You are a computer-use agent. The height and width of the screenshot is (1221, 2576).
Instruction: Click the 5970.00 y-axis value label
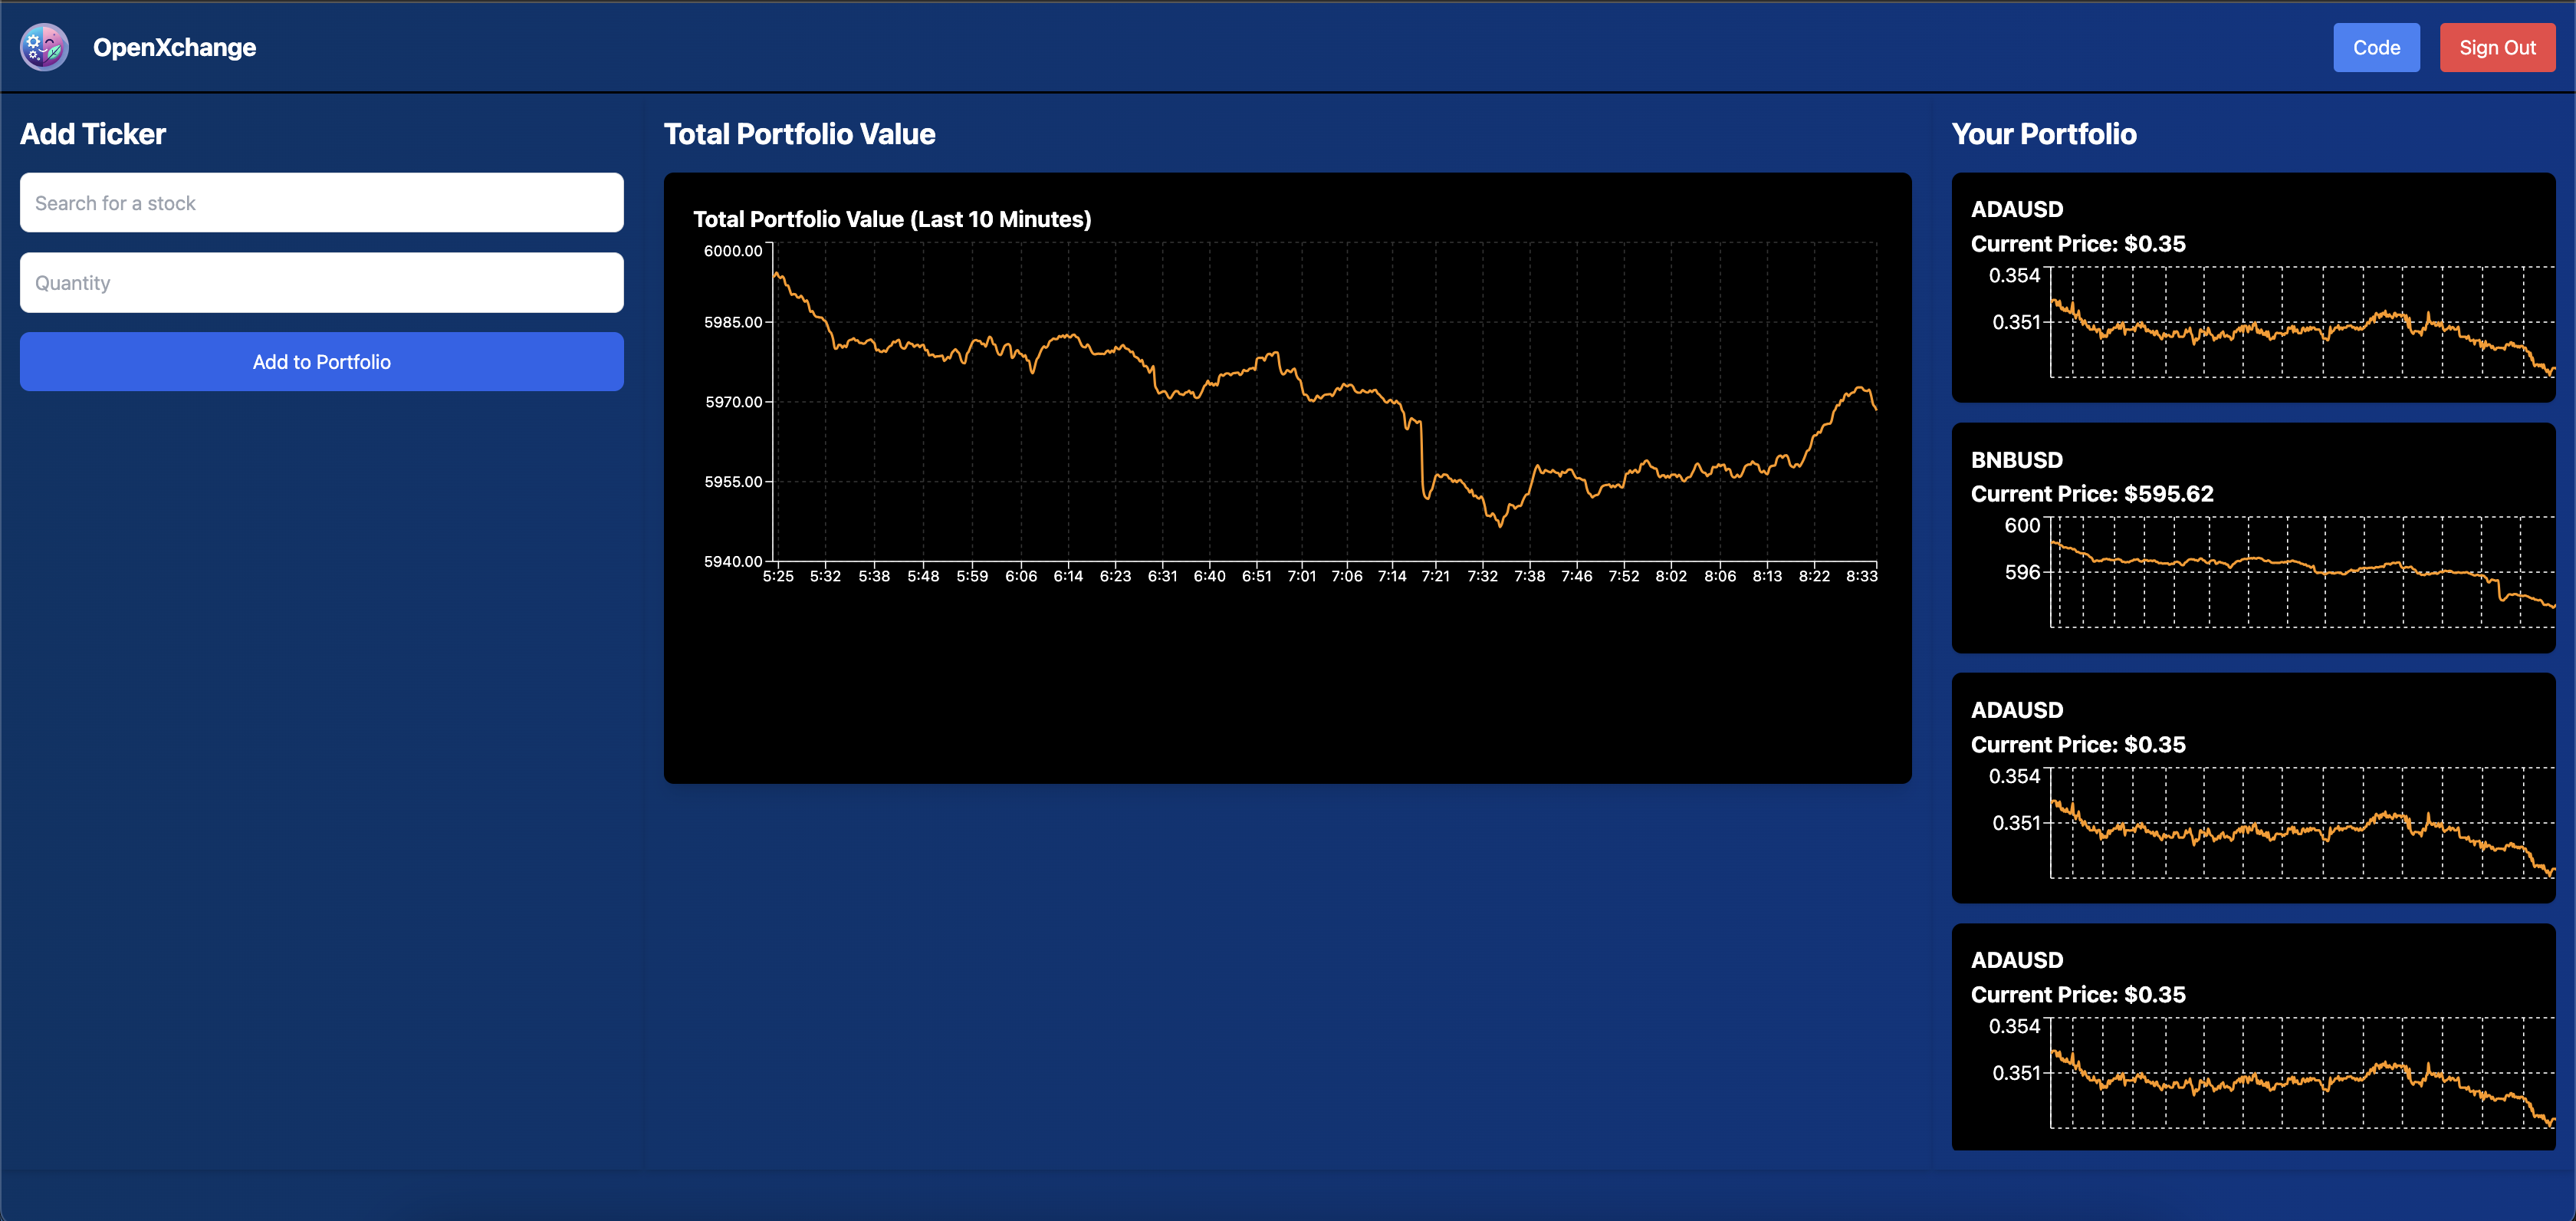(x=733, y=402)
